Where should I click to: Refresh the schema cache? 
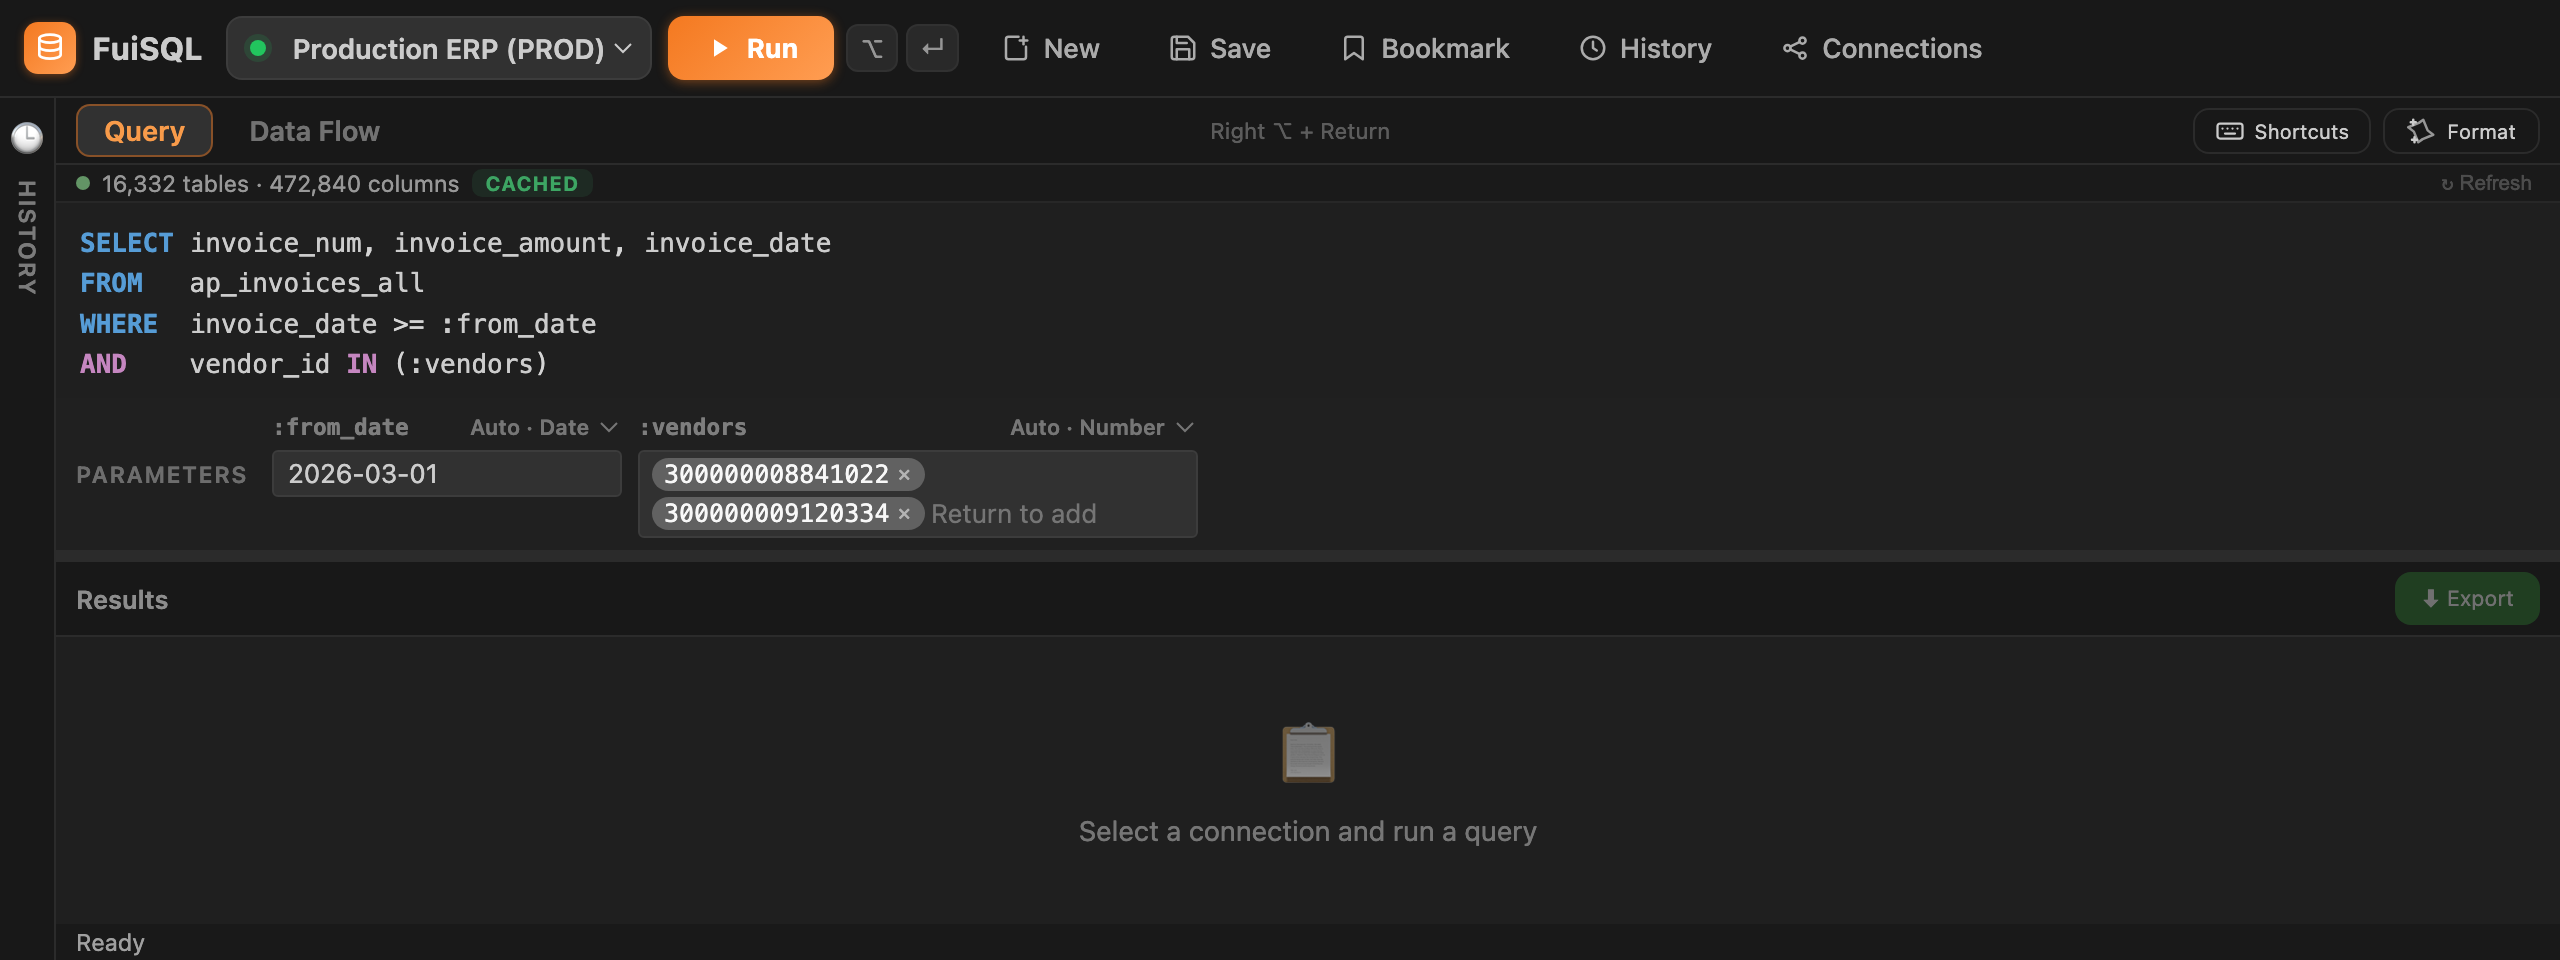coord(2486,183)
